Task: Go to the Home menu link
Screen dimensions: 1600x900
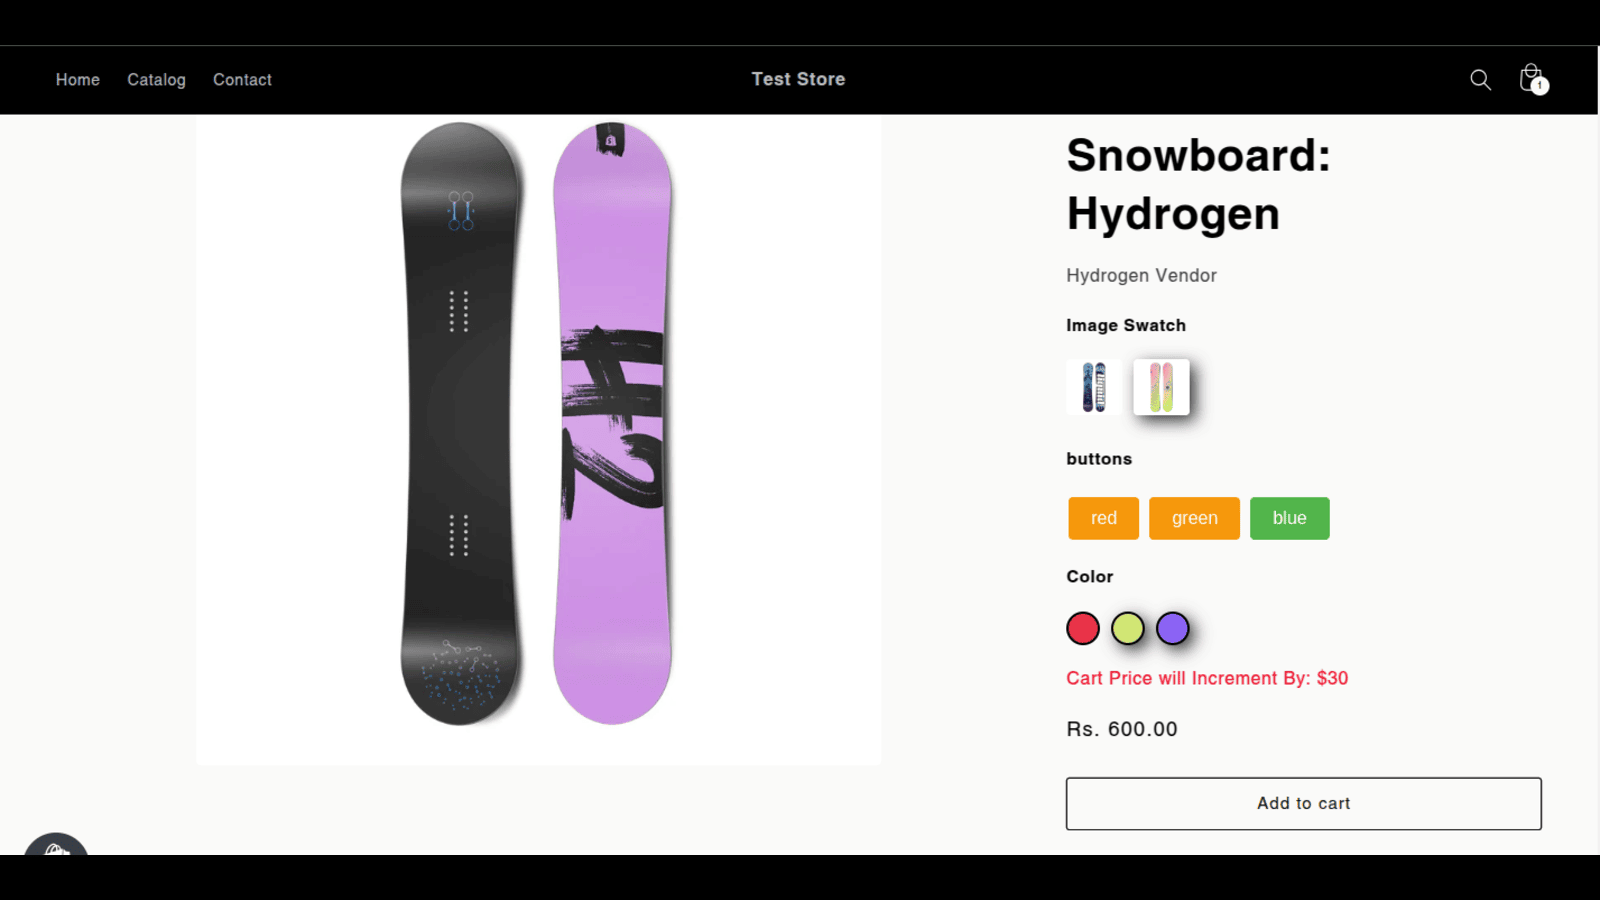Action: pos(78,80)
